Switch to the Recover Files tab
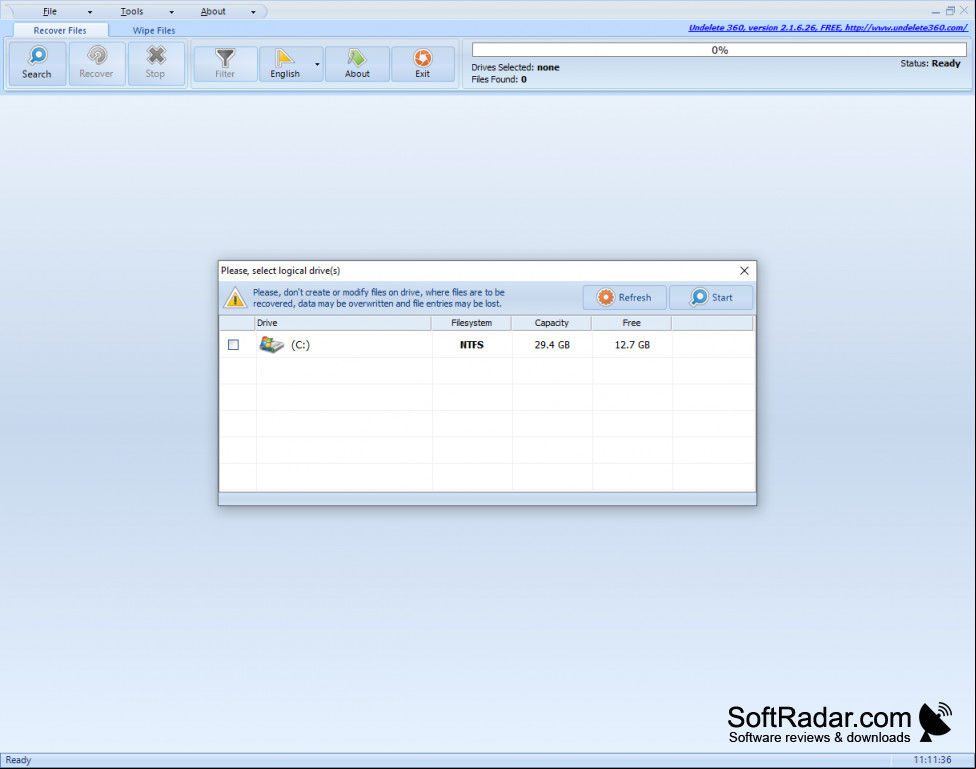The width and height of the screenshot is (976, 769). [60, 30]
